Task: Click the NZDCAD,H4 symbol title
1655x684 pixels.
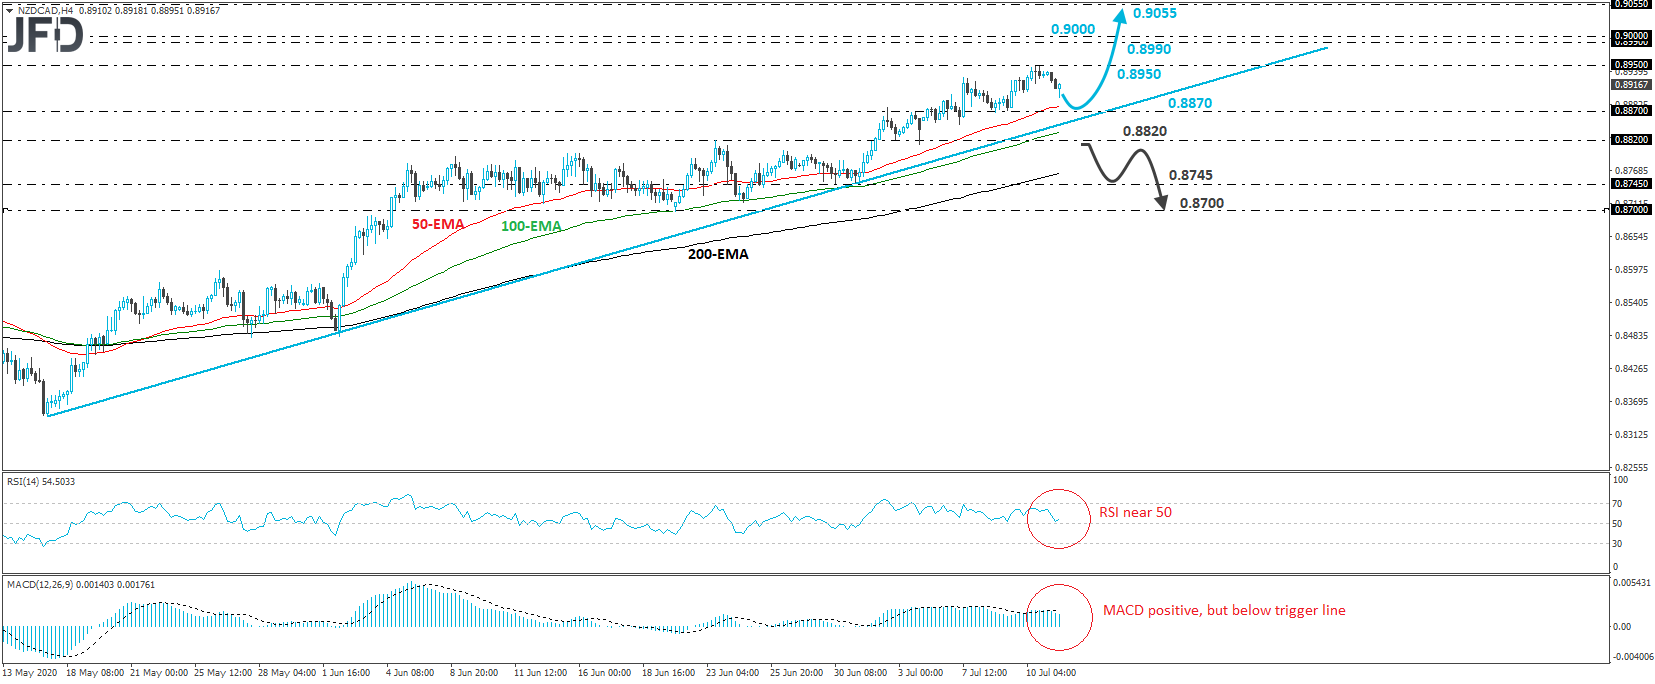Action: click(x=46, y=10)
